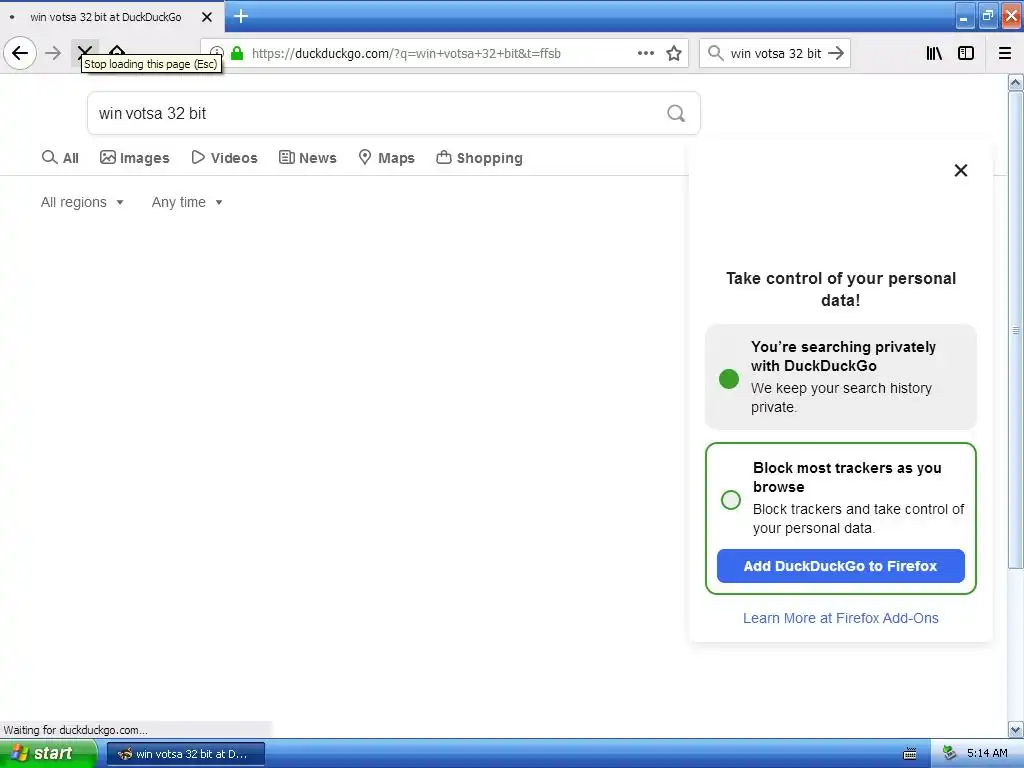Image resolution: width=1024 pixels, height=768 pixels.
Task: Click the scrollbar up arrow
Action: [1016, 82]
